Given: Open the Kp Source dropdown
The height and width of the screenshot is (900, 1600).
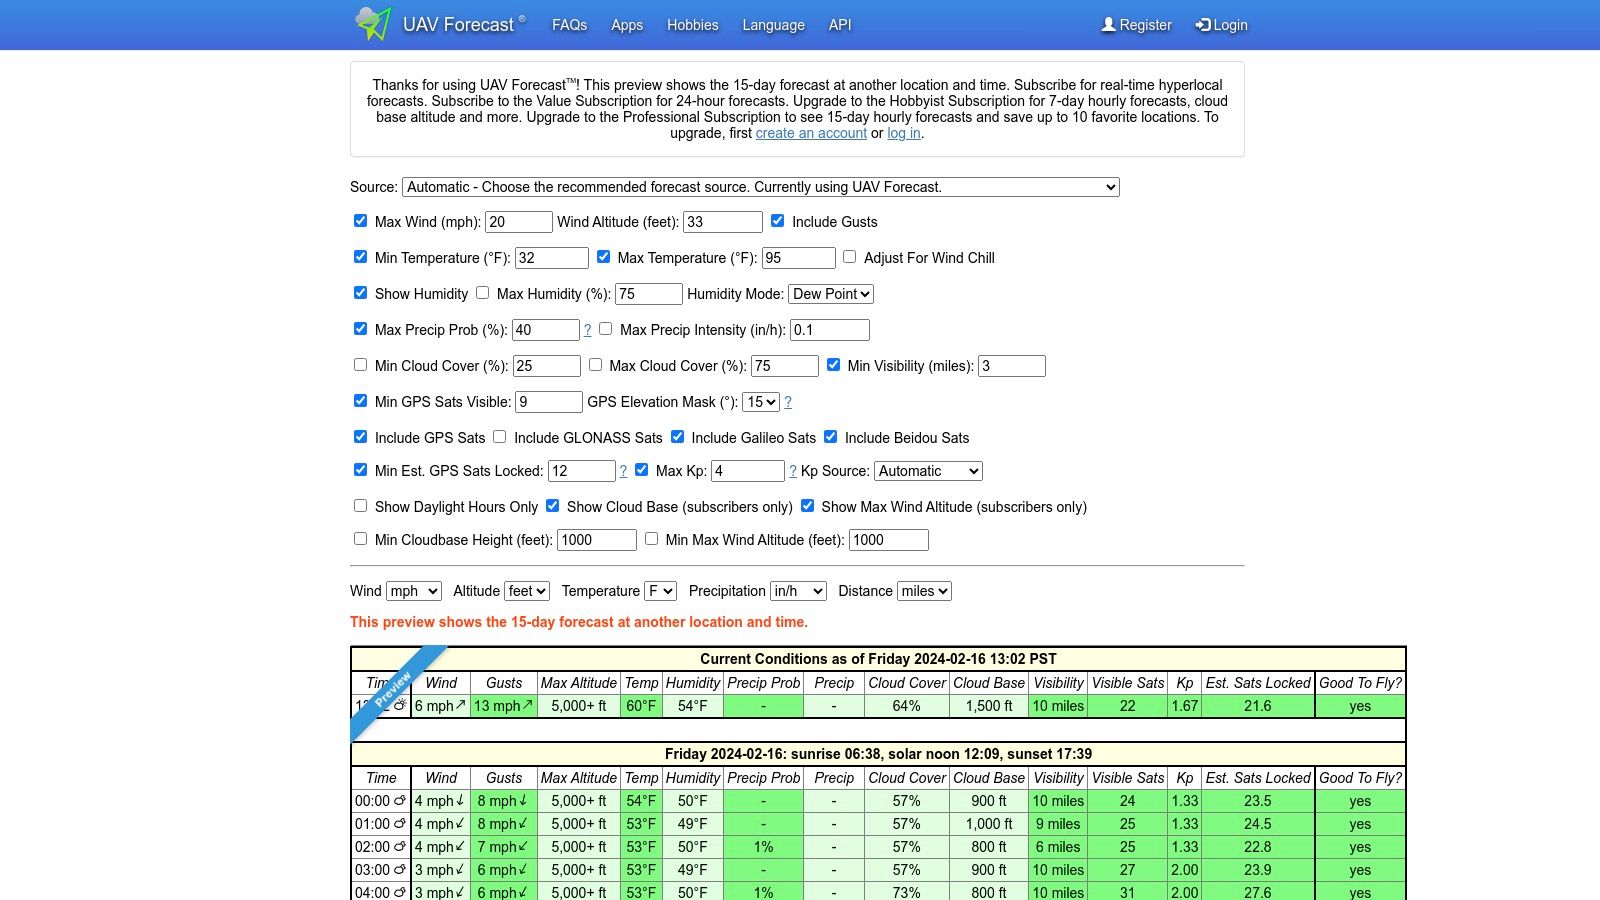Looking at the screenshot, I should pos(929,471).
